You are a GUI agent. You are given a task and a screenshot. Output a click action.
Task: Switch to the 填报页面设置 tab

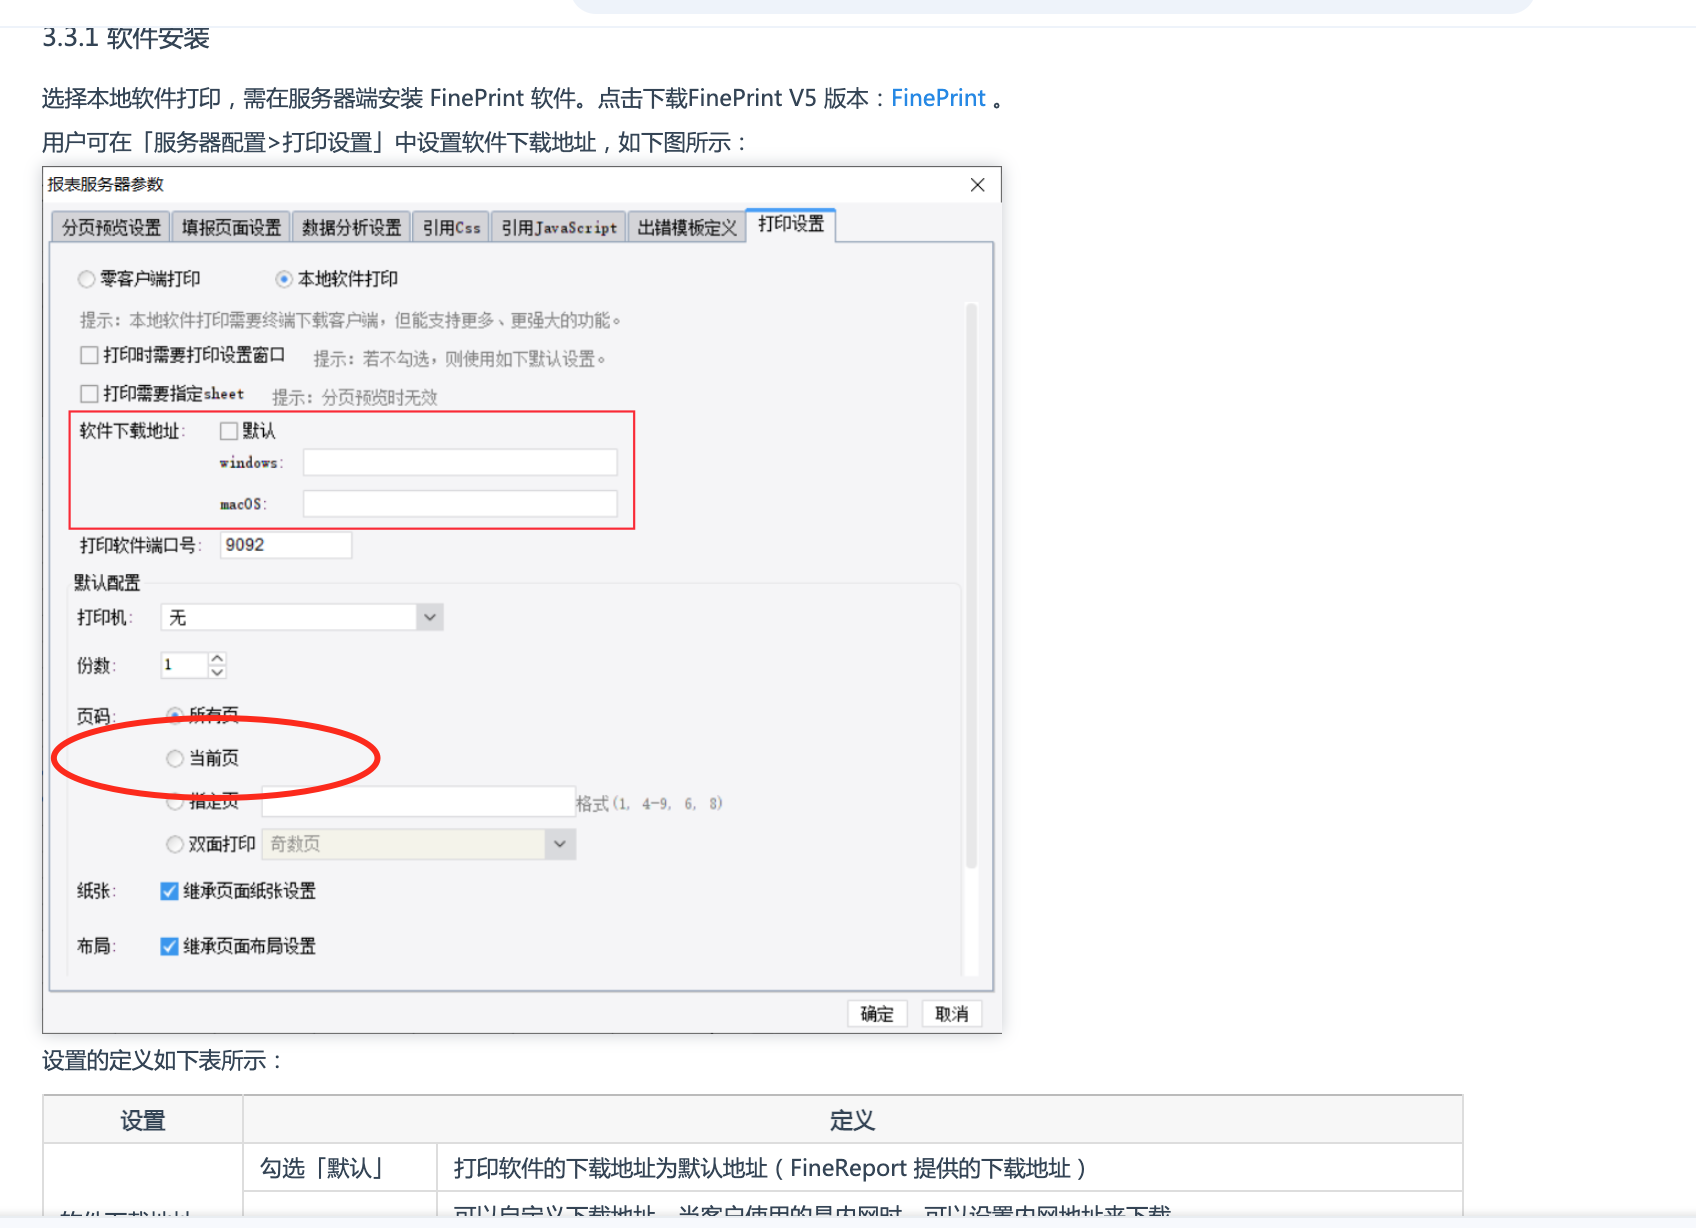[231, 227]
